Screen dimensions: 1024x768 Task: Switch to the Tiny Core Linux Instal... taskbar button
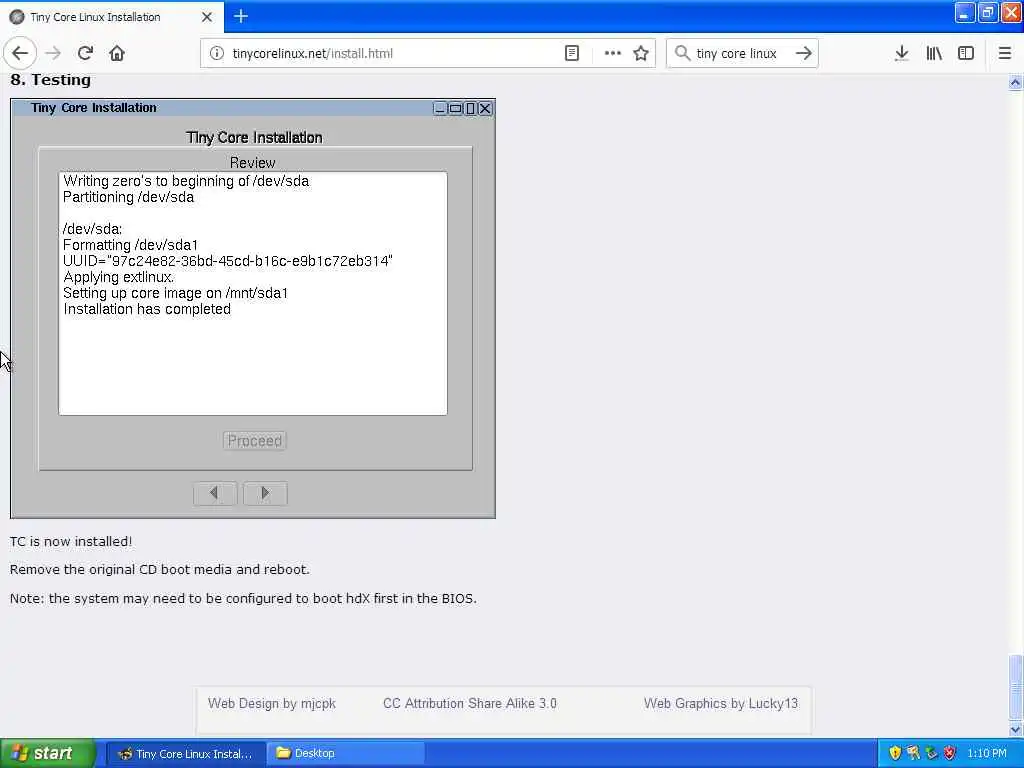[x=185, y=754]
